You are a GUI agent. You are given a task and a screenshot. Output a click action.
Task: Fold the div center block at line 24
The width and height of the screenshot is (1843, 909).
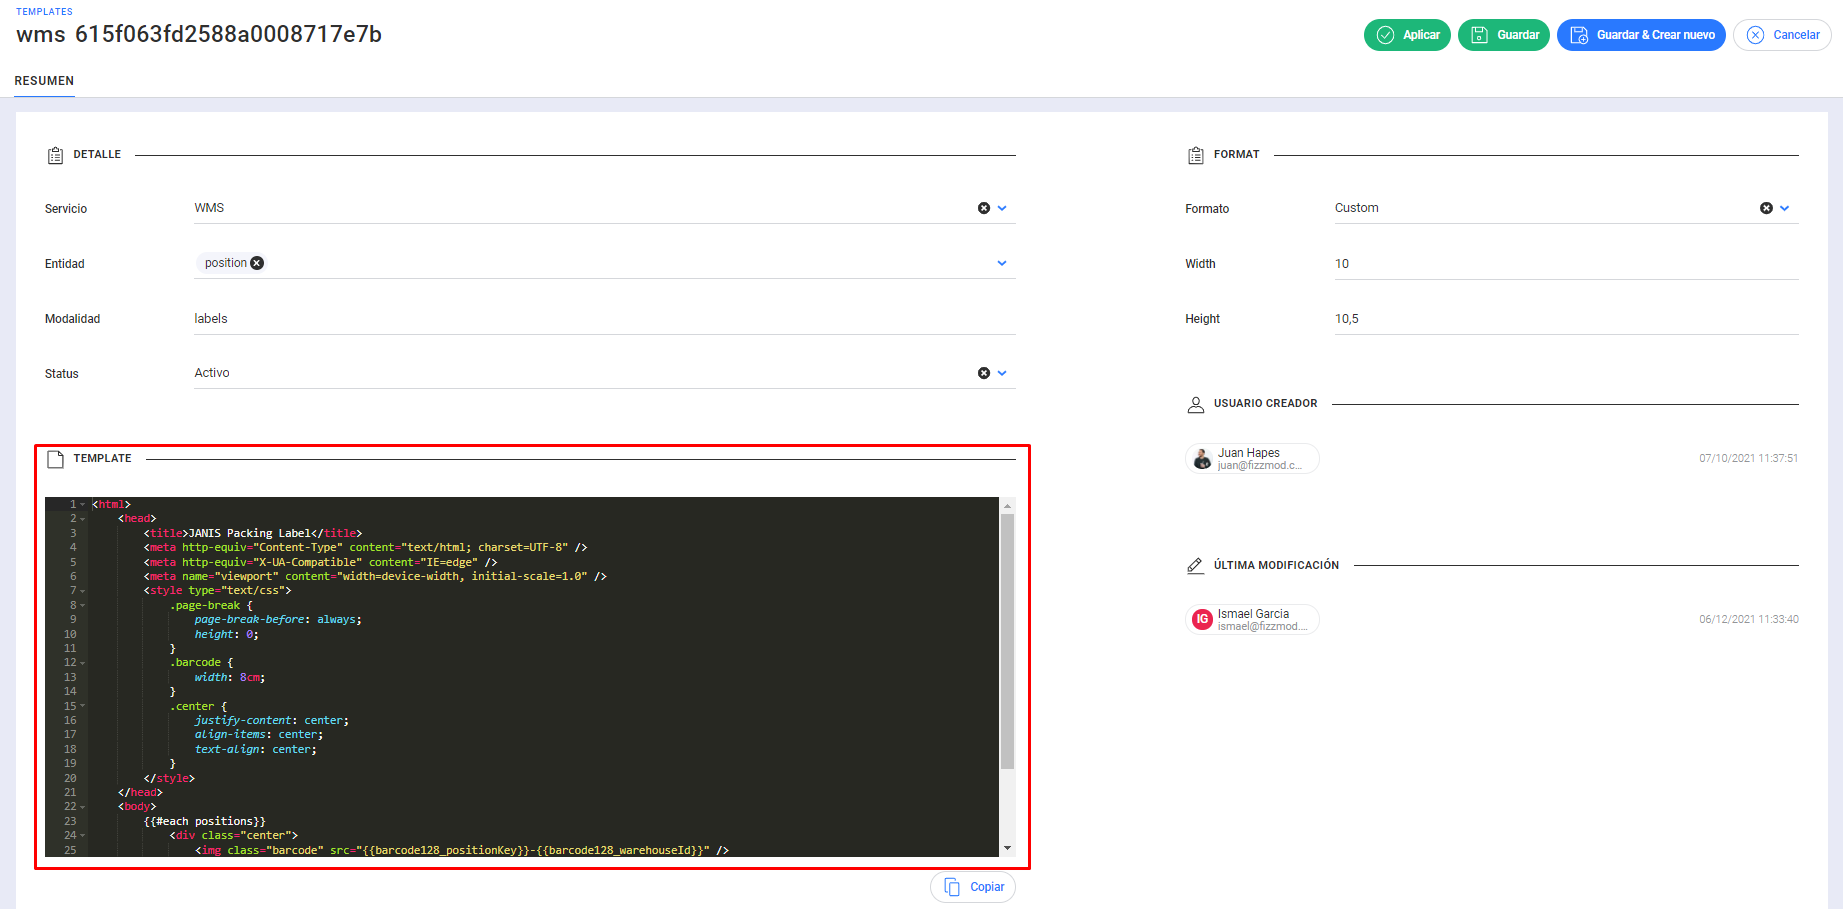click(x=83, y=836)
